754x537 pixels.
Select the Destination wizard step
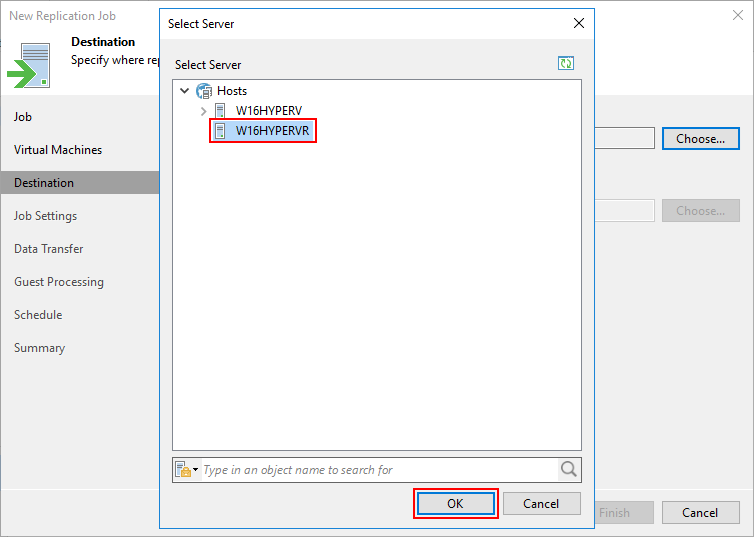[80, 183]
